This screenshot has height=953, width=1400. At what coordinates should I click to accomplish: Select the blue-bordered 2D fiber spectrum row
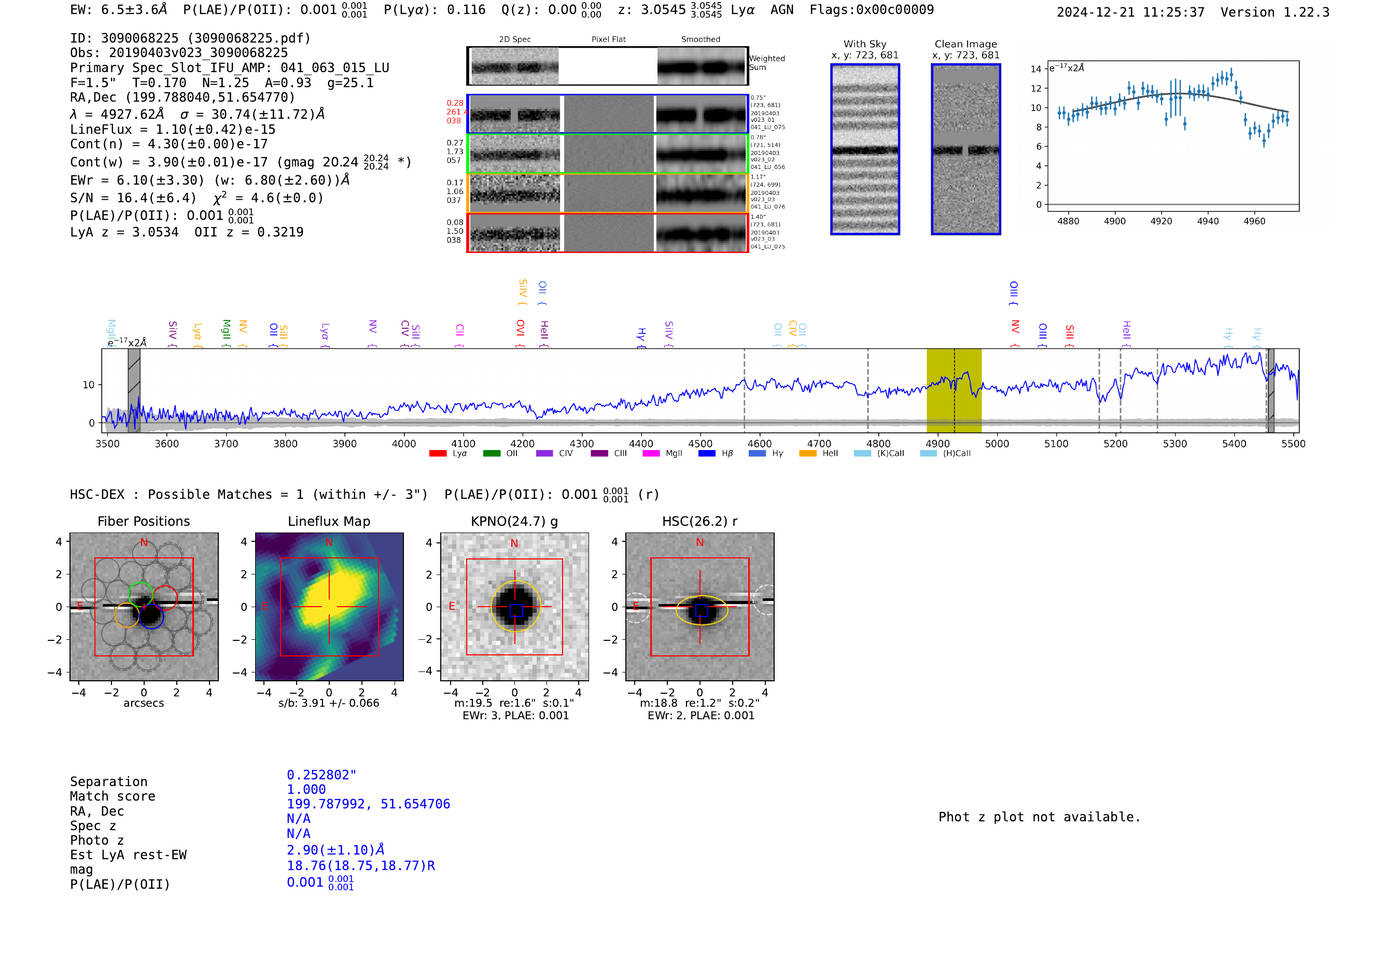click(608, 114)
